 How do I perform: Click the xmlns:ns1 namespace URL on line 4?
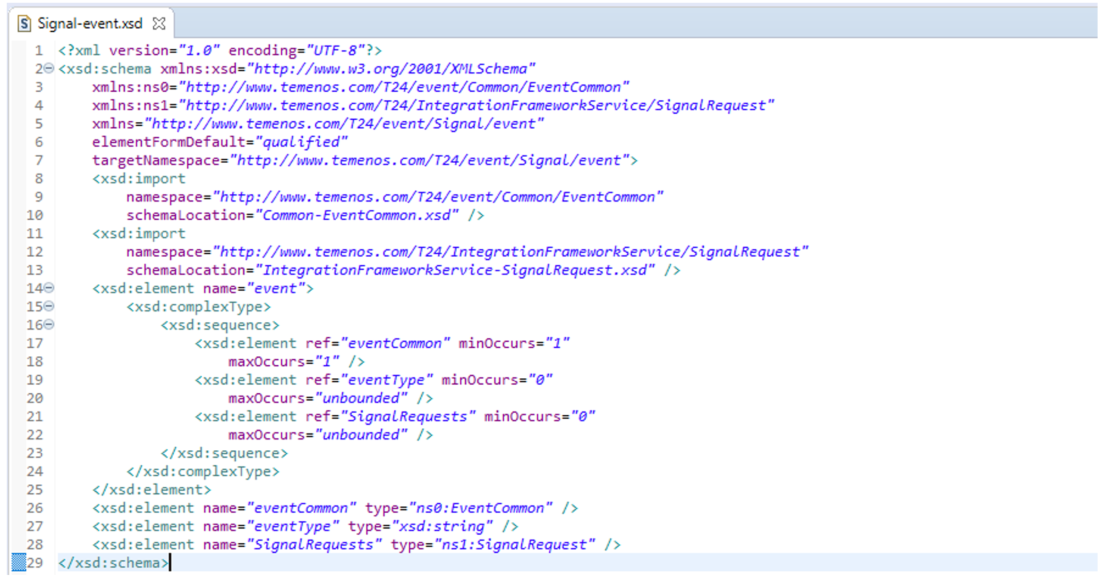coord(479,106)
